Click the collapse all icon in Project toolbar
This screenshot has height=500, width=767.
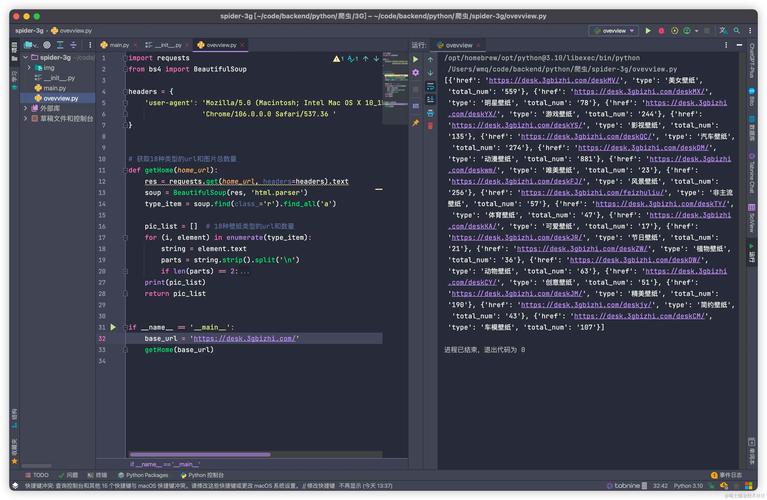click(x=74, y=45)
